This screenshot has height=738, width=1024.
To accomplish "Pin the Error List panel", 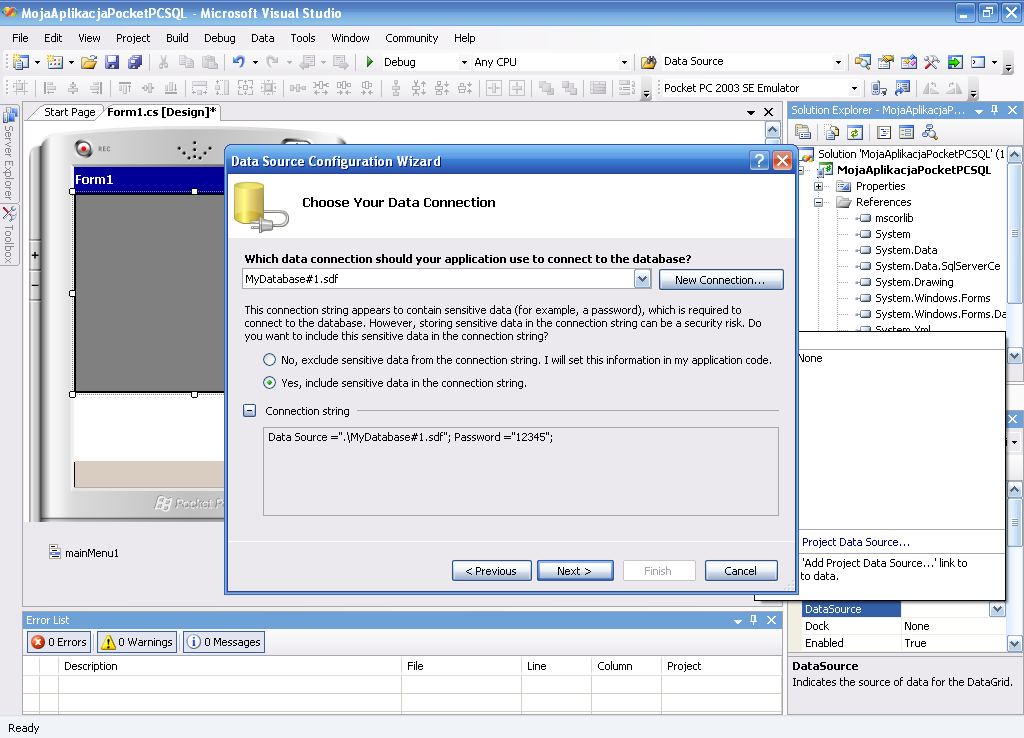I will (754, 620).
